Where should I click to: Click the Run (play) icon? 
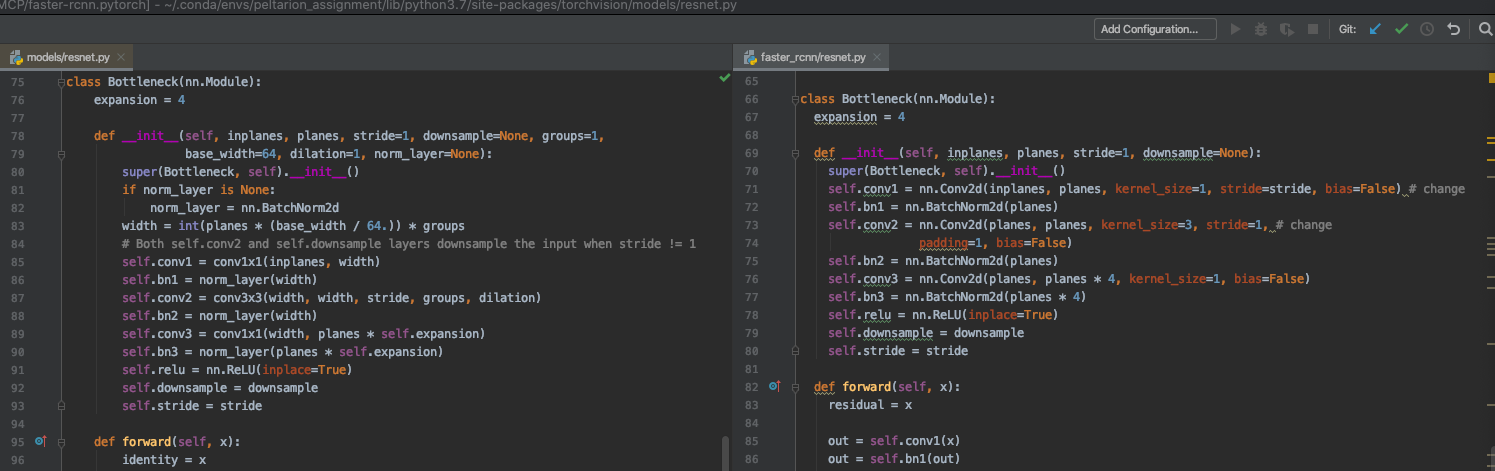coord(1235,29)
